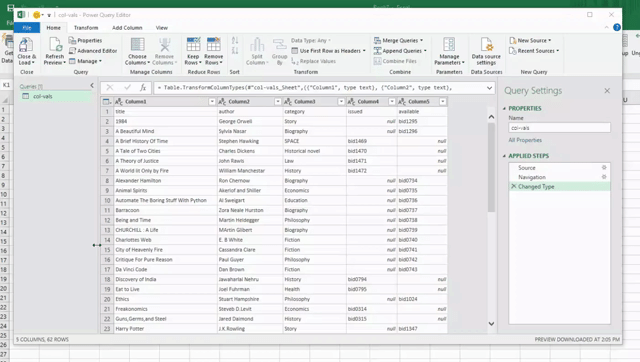640x362 pixels.
Task: Open the Source step settings gear
Action: click(x=604, y=167)
